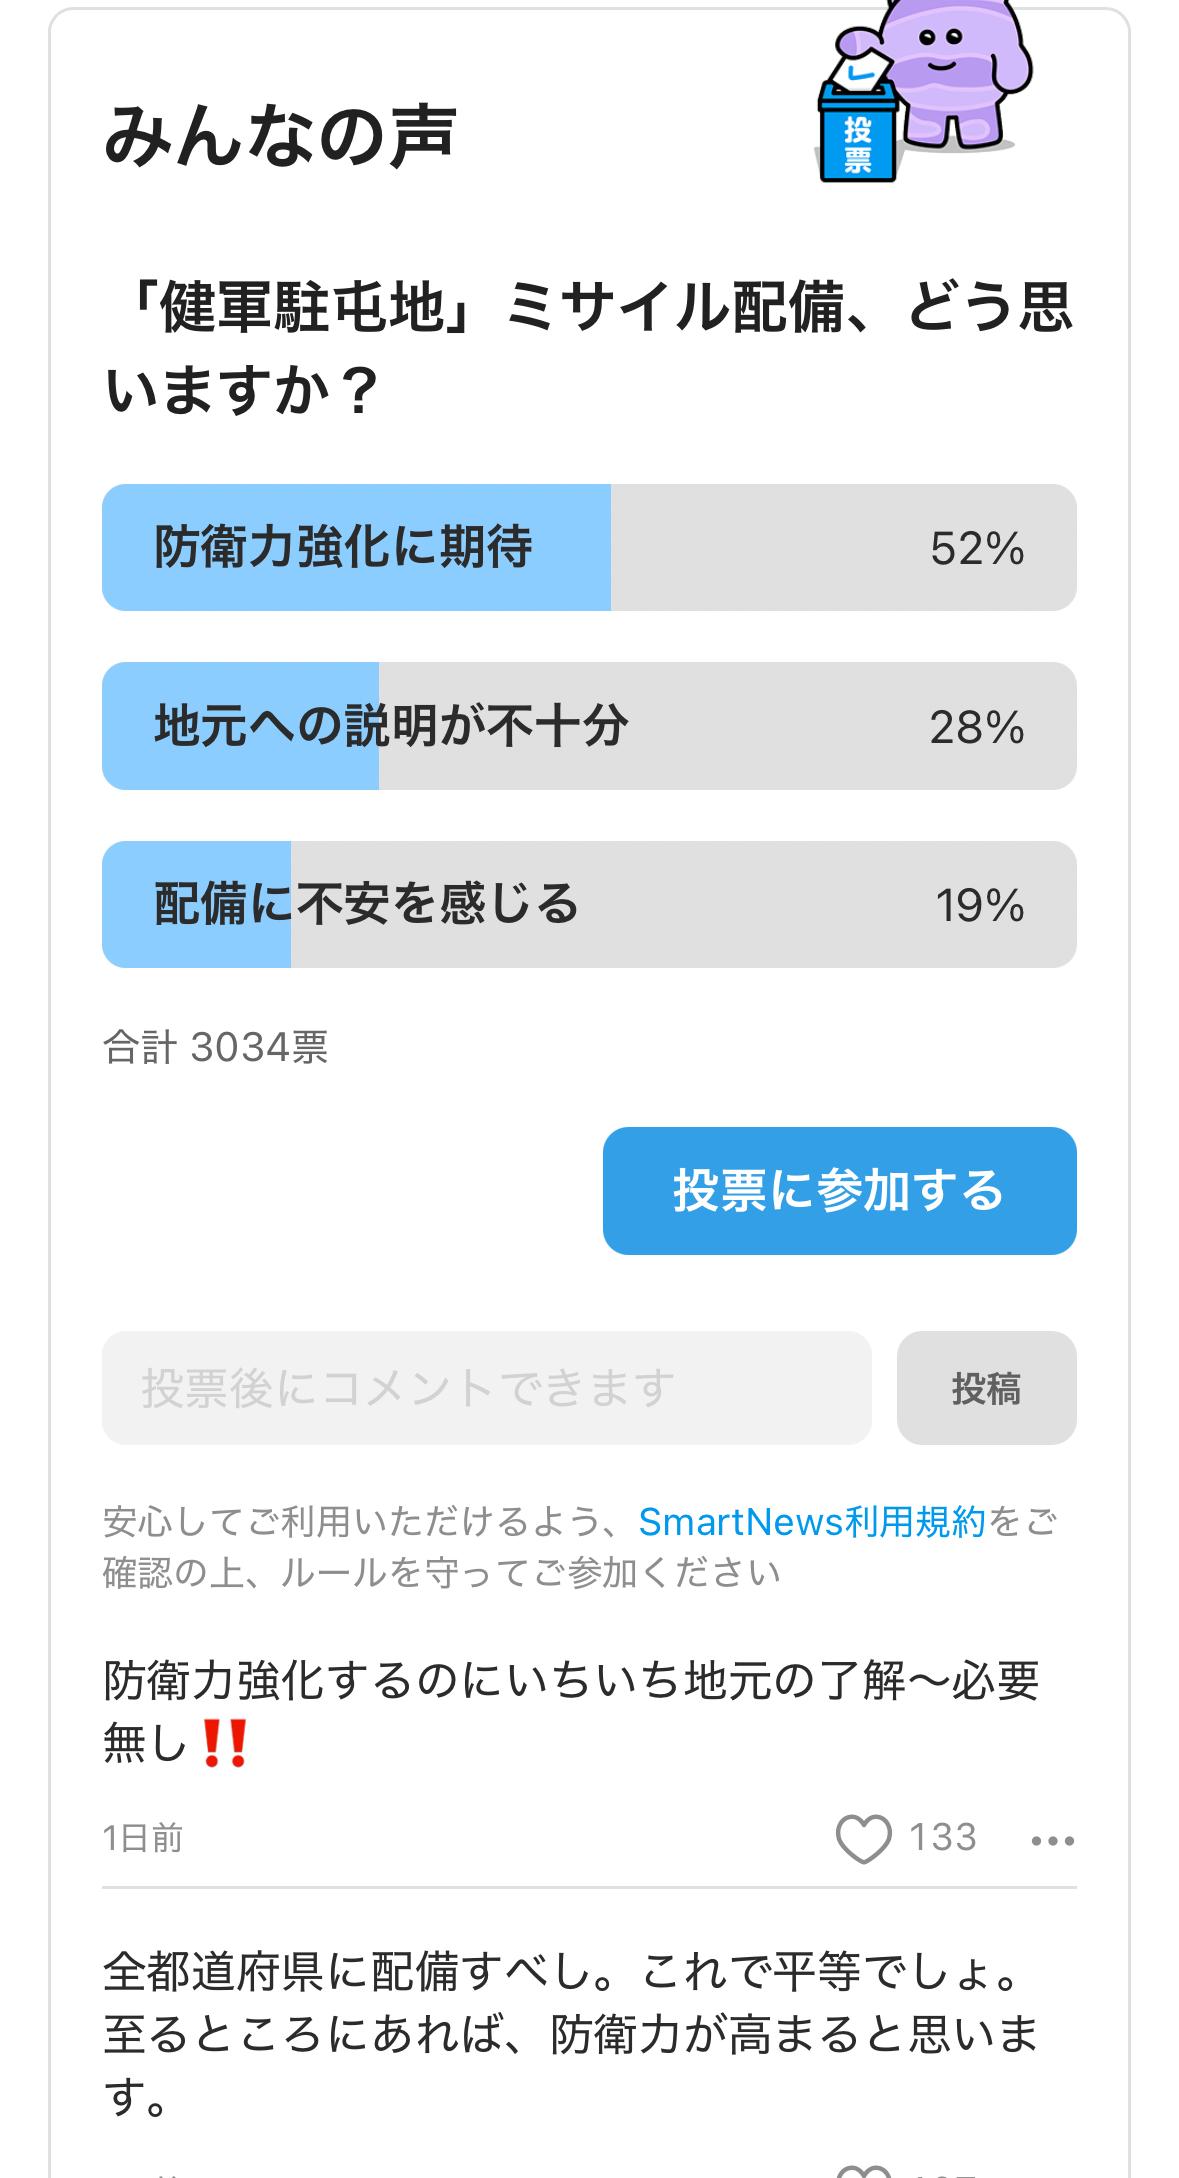Open the 全都道府県に配備すべし comment
The height and width of the screenshot is (2178, 1179).
[x=570, y=2034]
